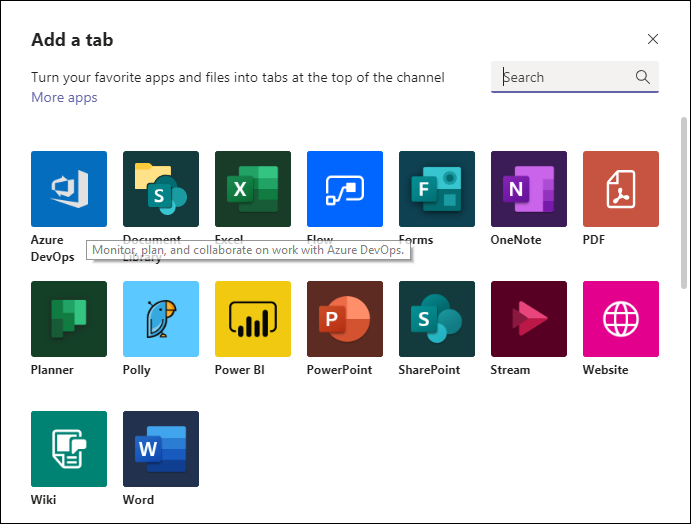Image resolution: width=691 pixels, height=524 pixels.
Task: Choose the Excel app icon
Action: (x=253, y=189)
